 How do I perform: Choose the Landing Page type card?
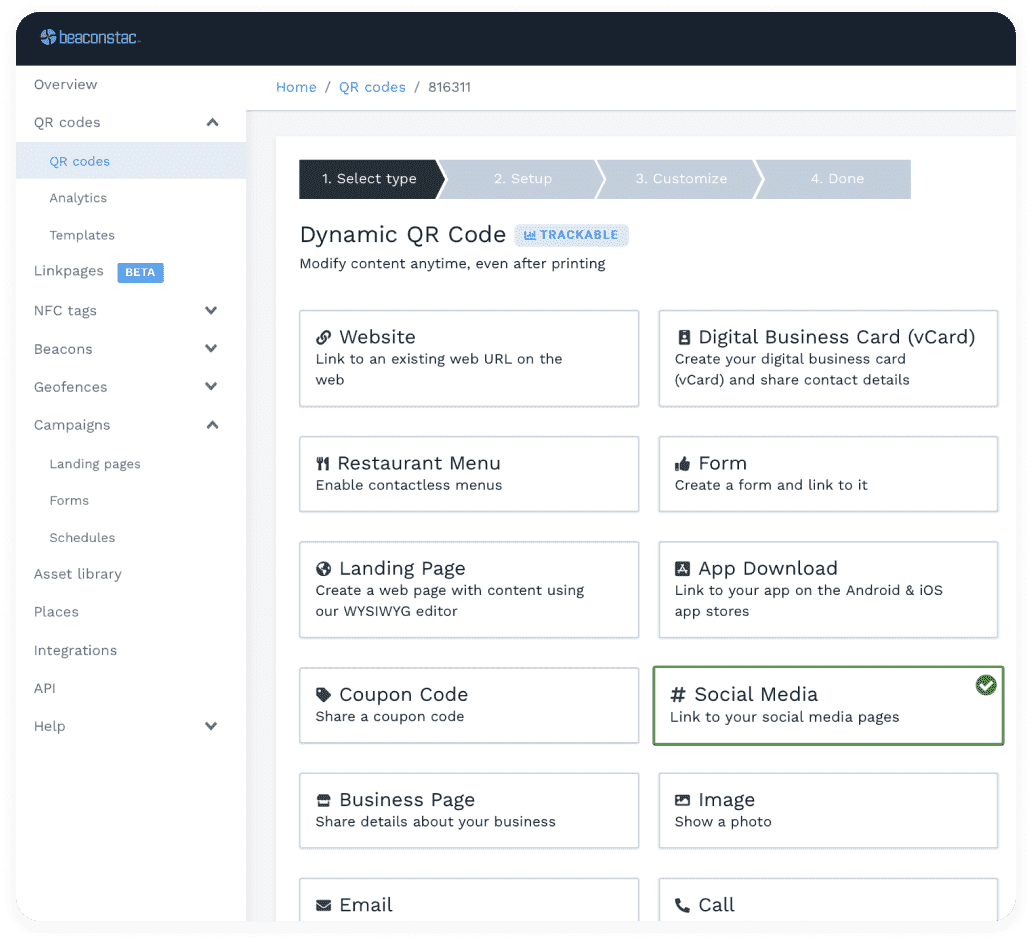click(469, 590)
